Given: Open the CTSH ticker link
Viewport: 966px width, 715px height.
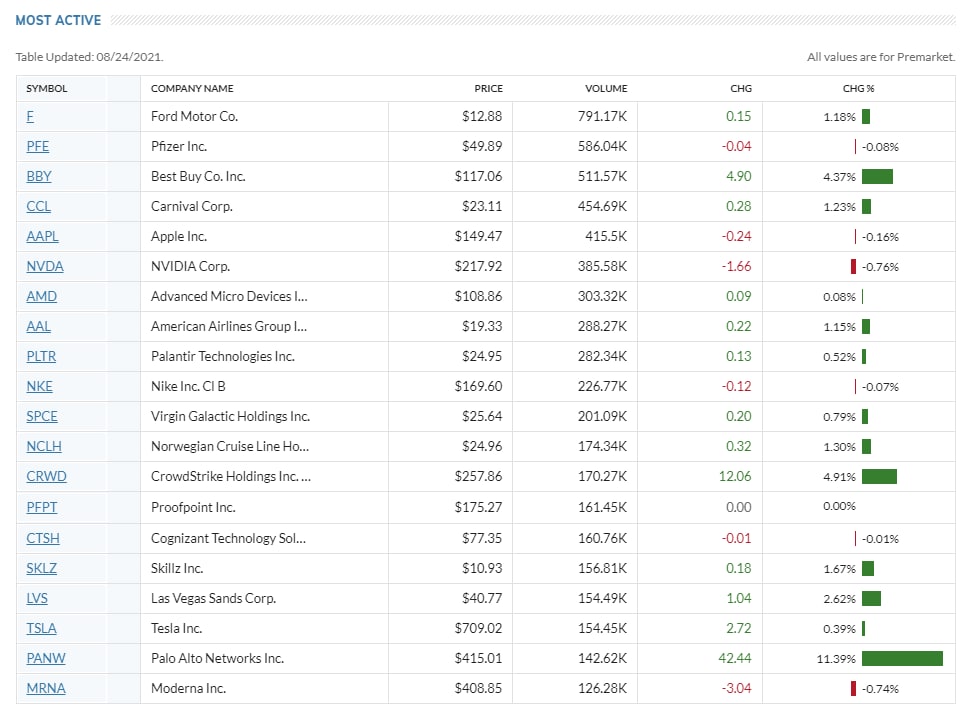Looking at the screenshot, I should coord(43,538).
